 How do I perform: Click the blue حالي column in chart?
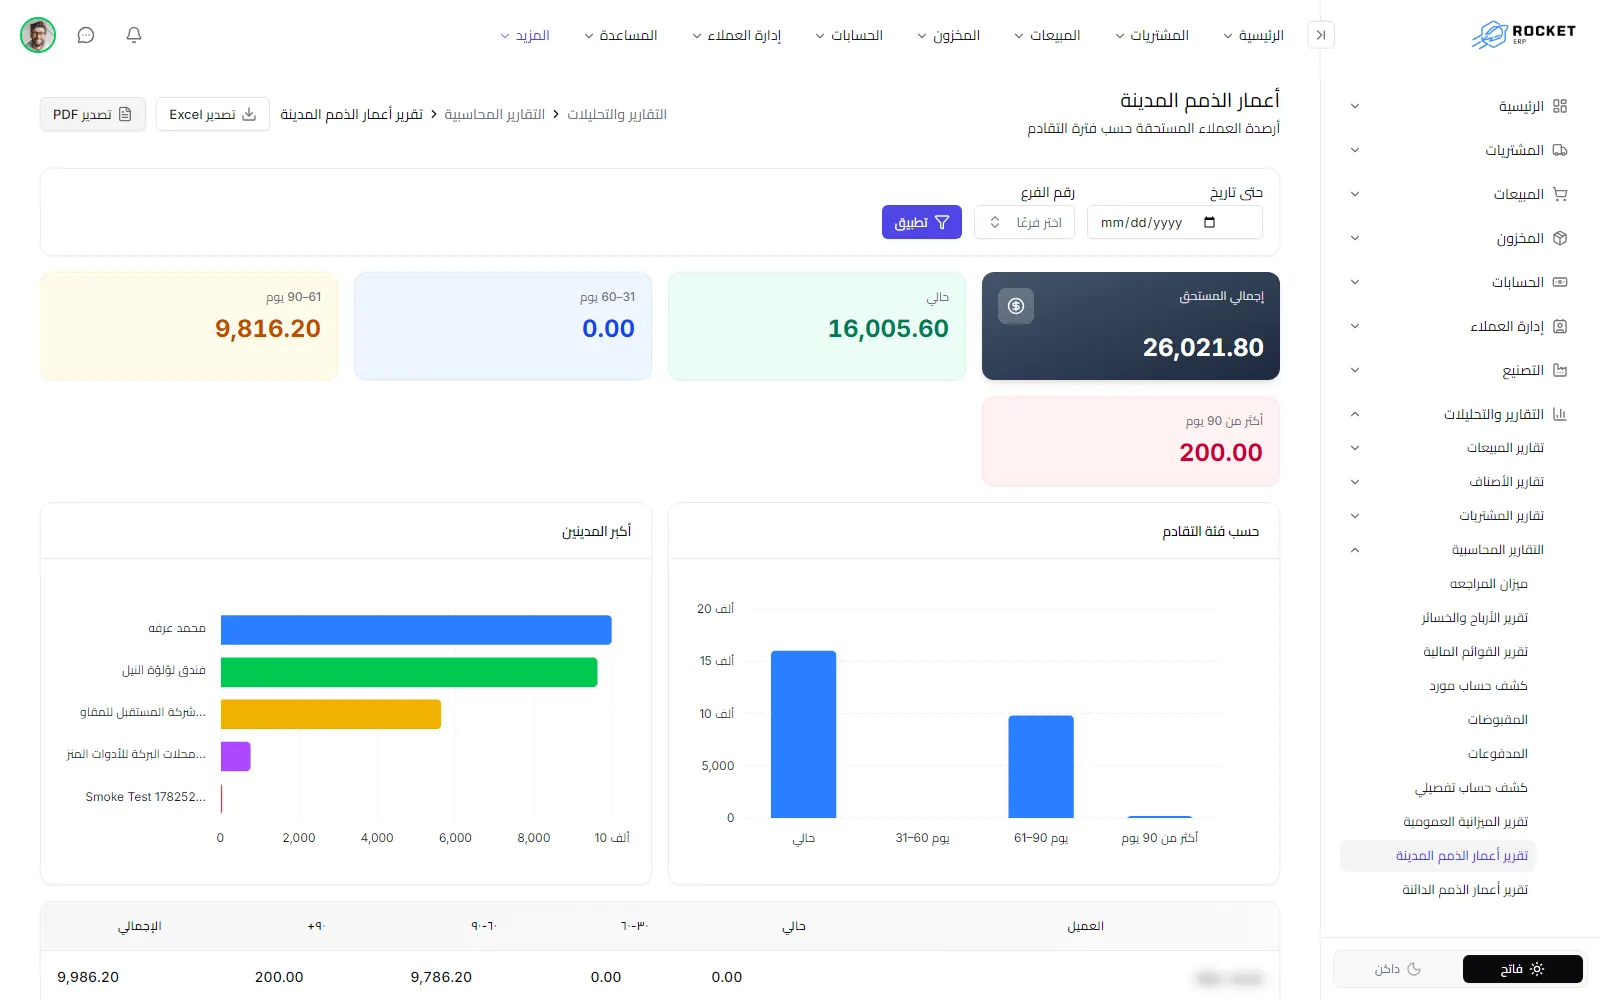coord(803,734)
